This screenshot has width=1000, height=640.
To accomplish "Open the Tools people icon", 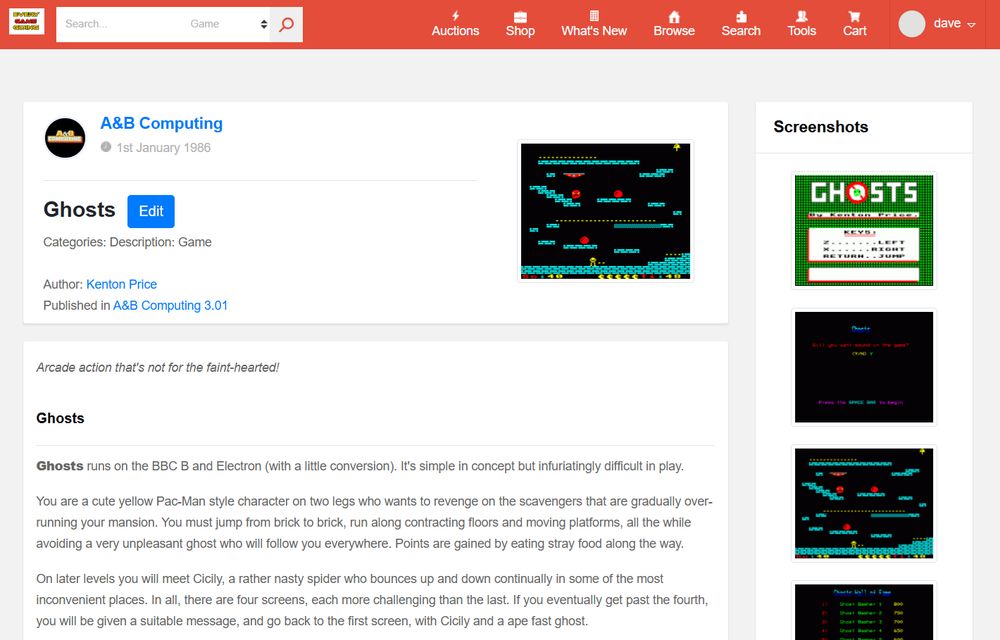I will pos(802,16).
